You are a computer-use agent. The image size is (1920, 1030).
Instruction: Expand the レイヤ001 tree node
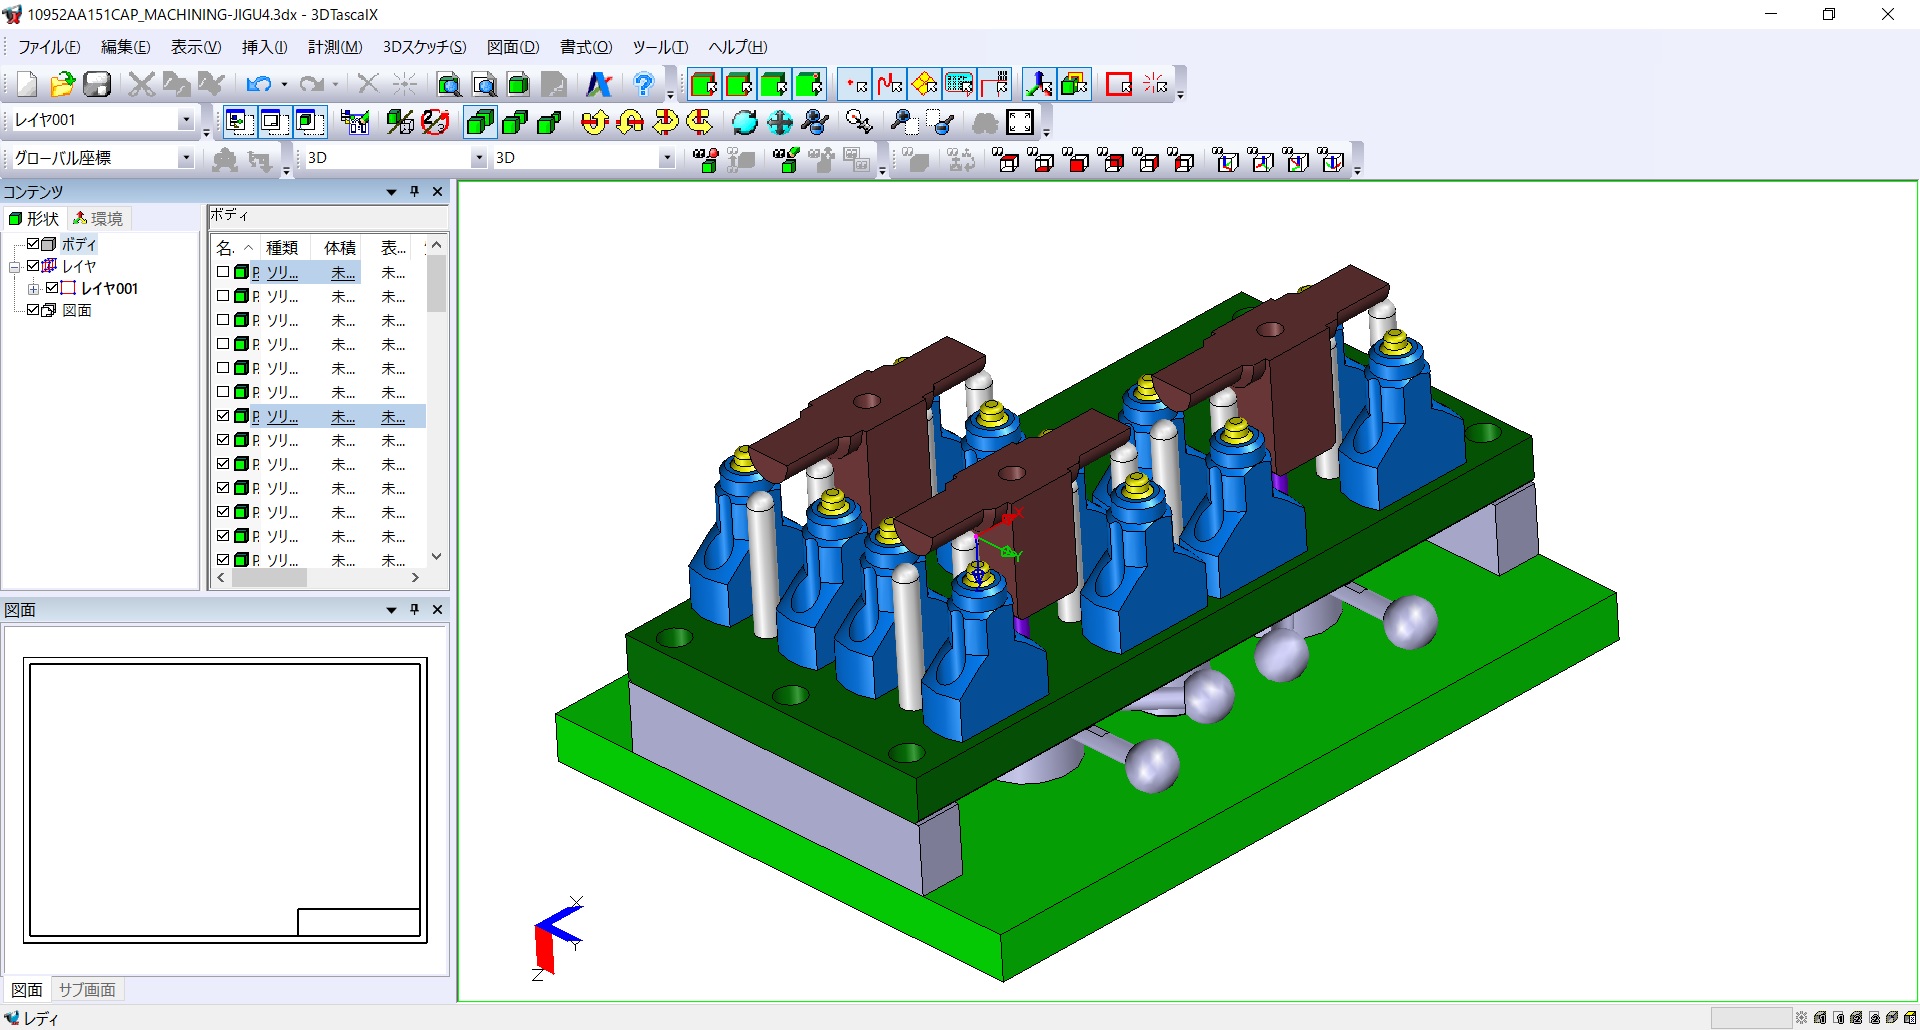34,289
